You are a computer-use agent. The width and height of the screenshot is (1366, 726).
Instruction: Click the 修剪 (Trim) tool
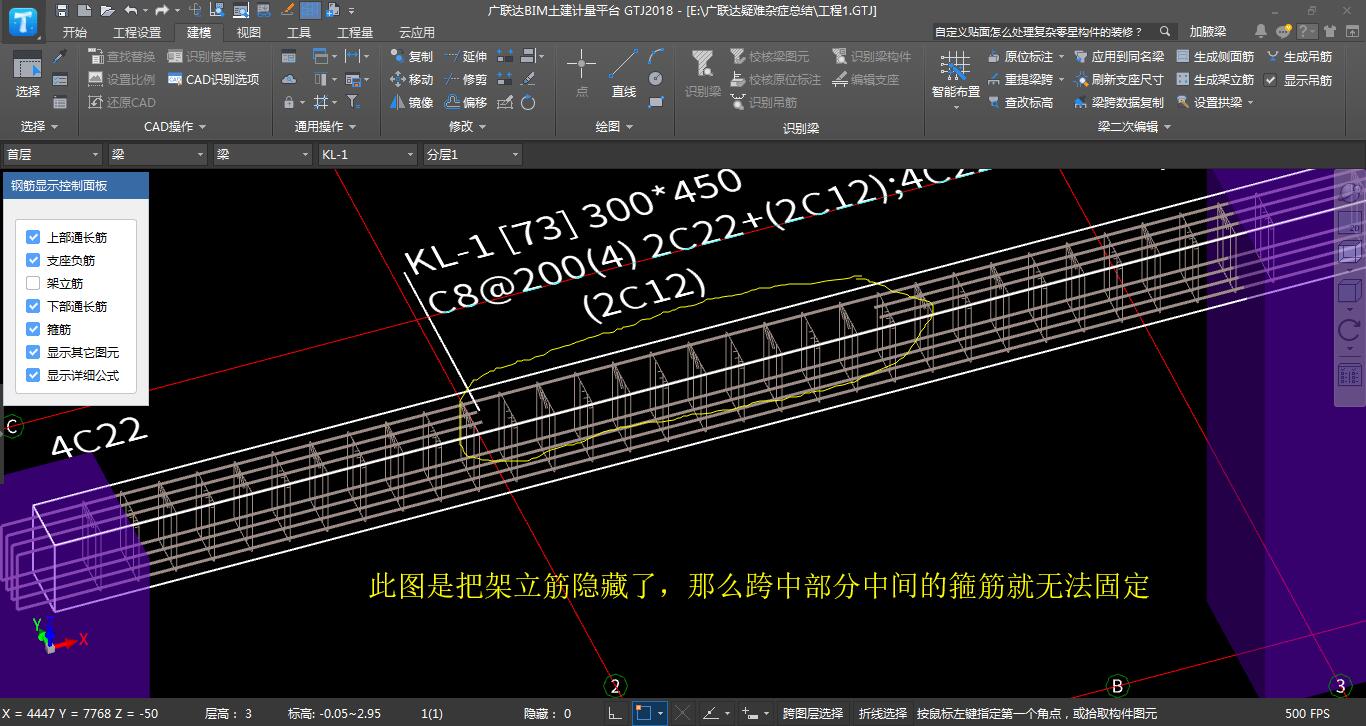point(466,79)
